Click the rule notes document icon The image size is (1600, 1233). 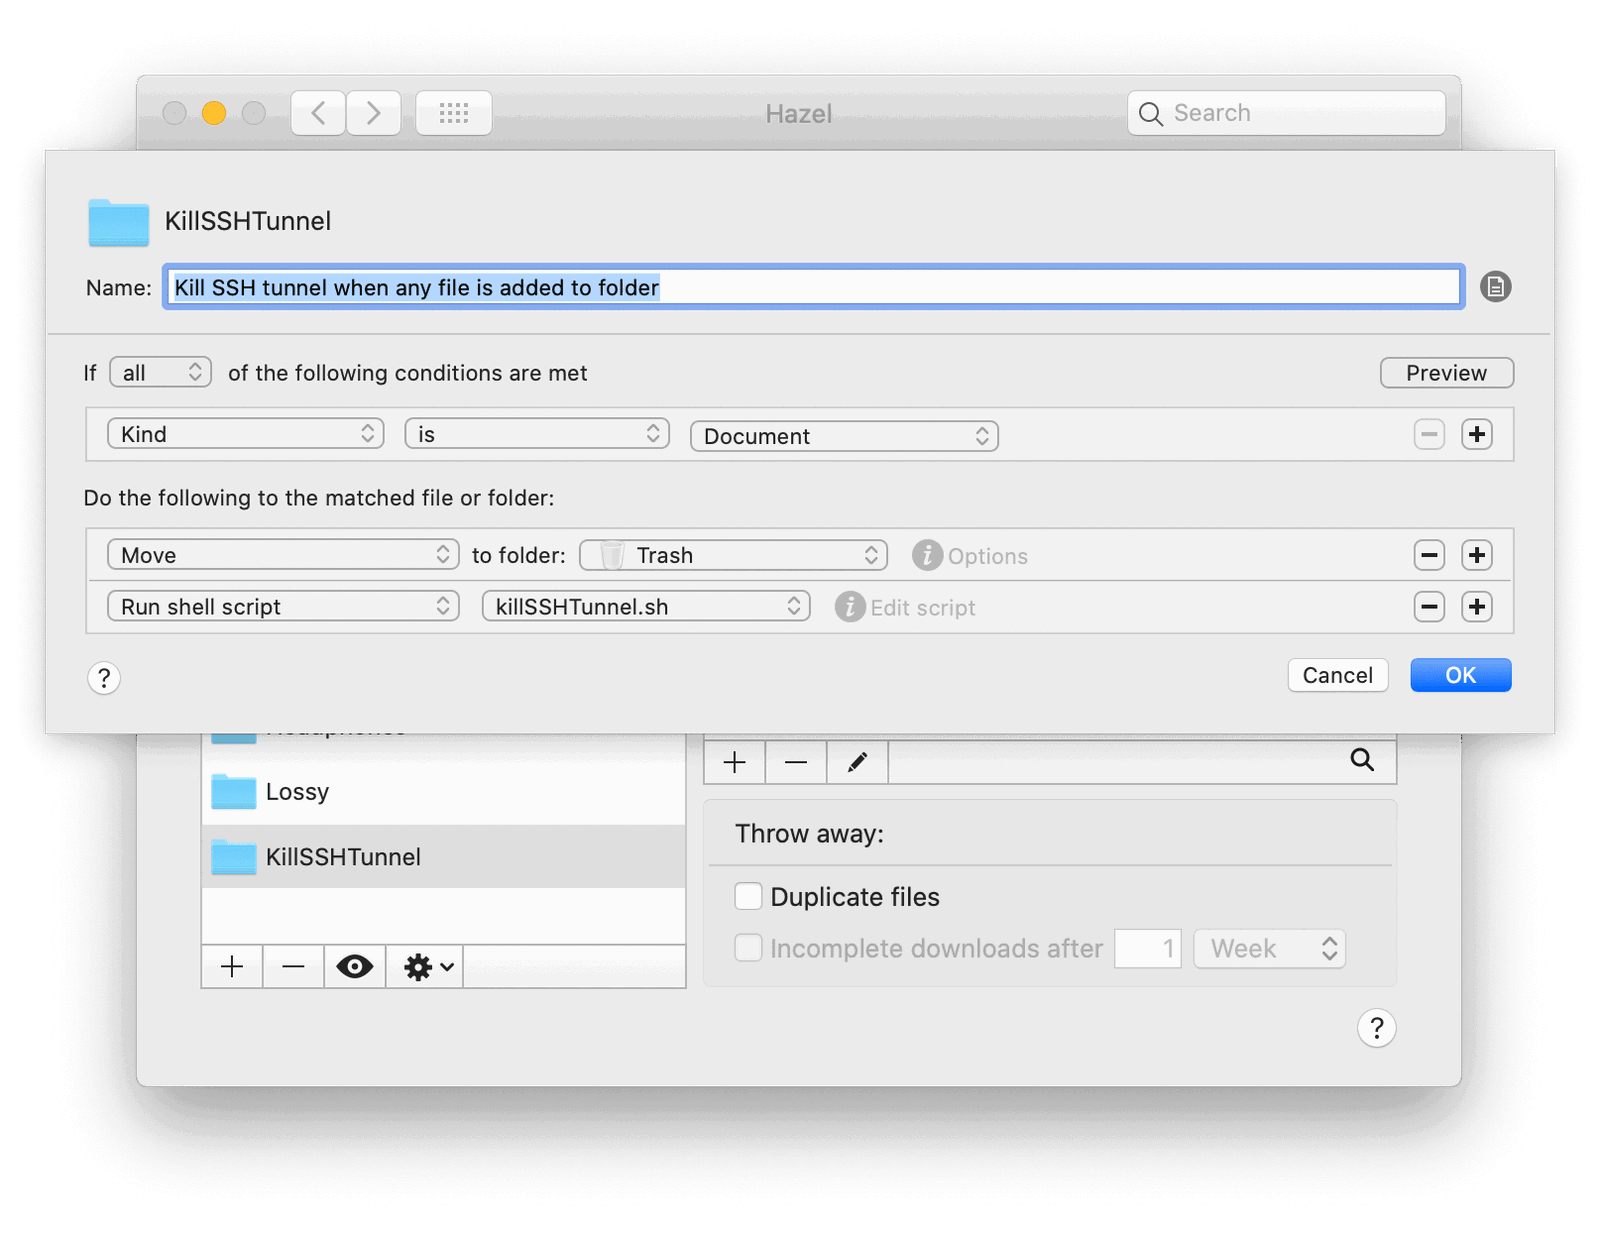[x=1495, y=287]
